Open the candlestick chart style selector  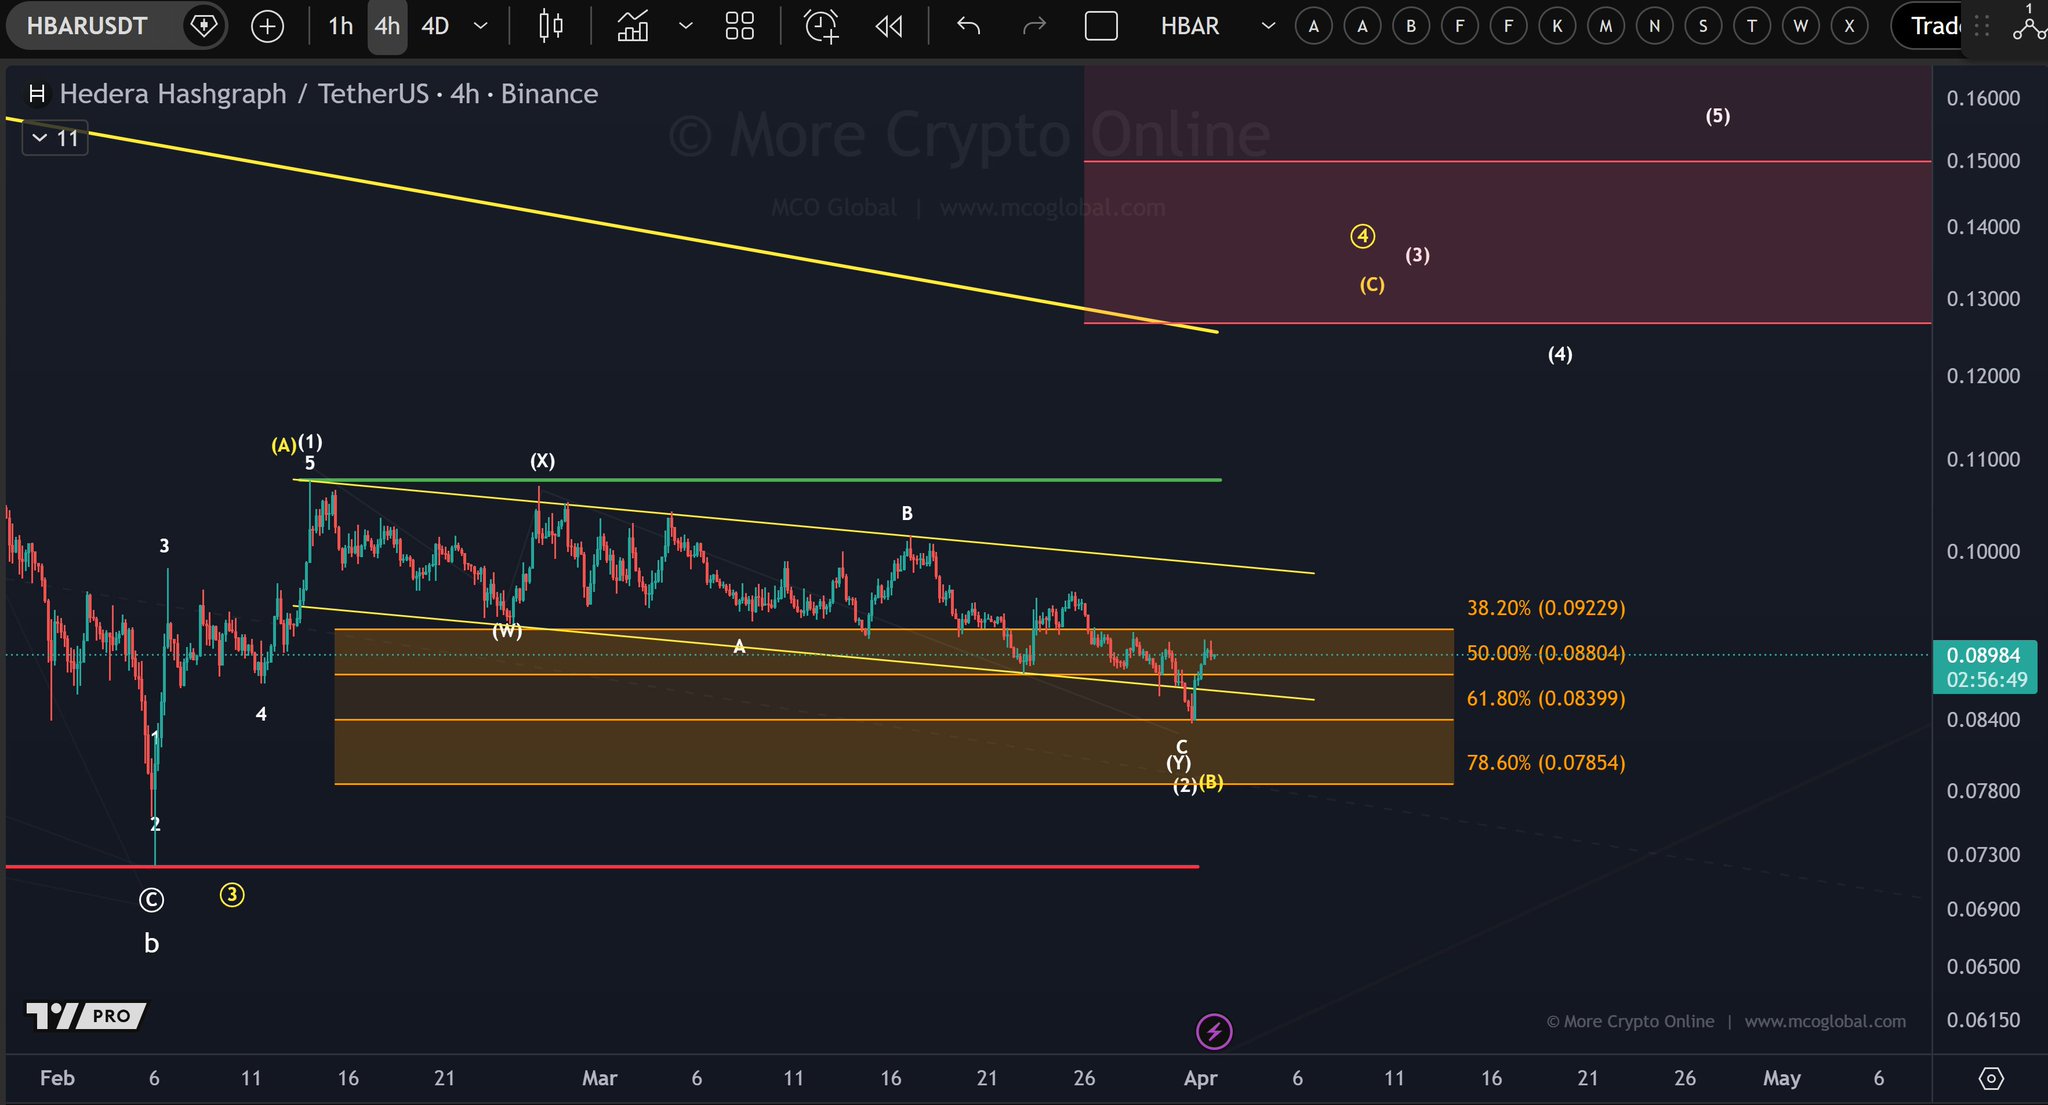click(550, 26)
